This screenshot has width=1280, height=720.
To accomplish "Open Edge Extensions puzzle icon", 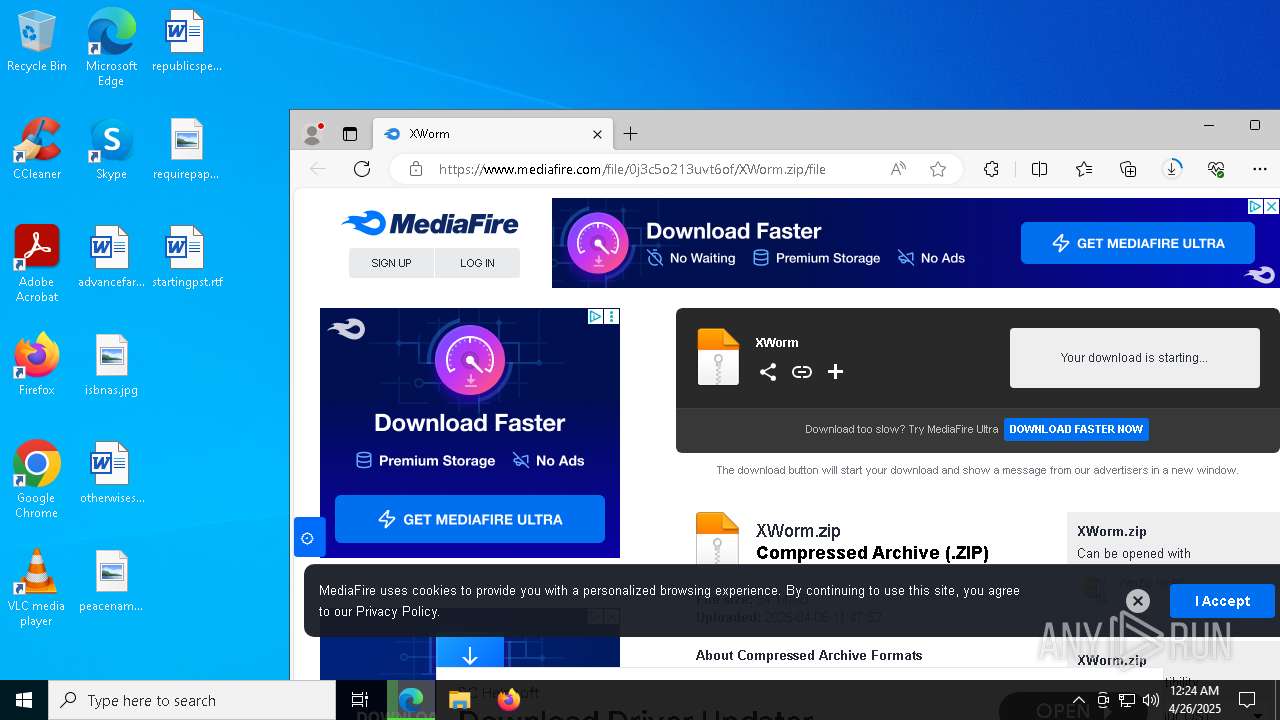I will pos(991,169).
